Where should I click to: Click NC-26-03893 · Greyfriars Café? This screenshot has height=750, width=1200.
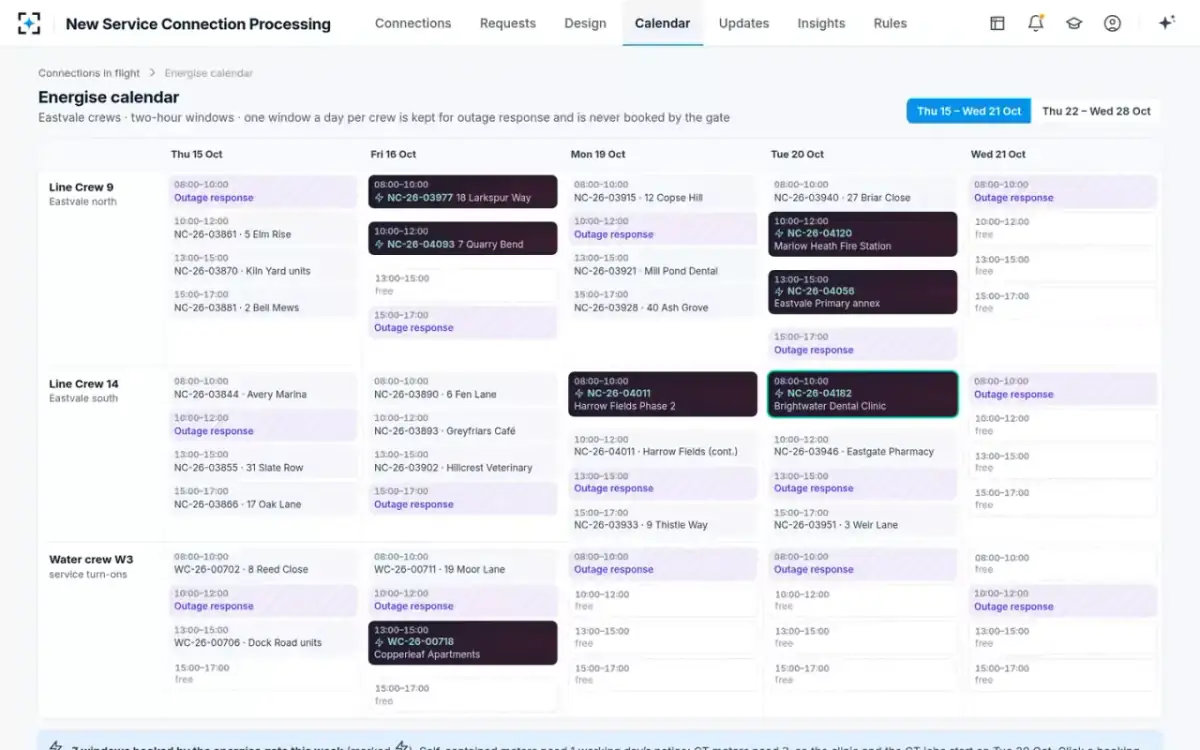pos(463,425)
